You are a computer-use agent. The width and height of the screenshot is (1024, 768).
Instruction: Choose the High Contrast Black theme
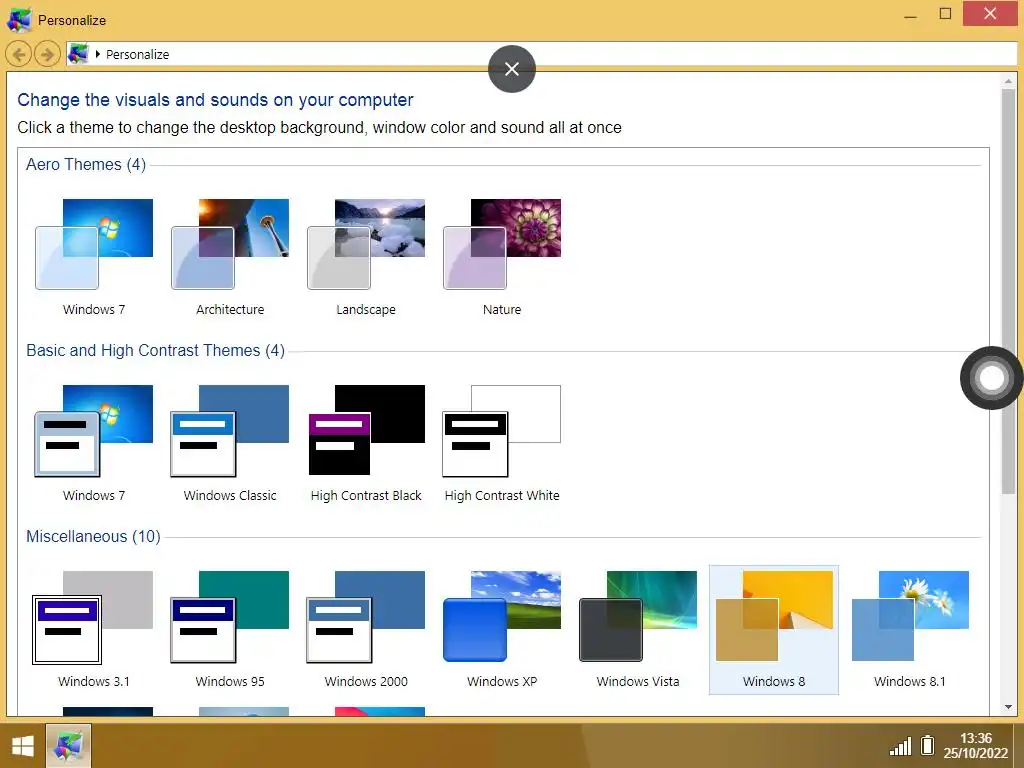click(x=366, y=443)
